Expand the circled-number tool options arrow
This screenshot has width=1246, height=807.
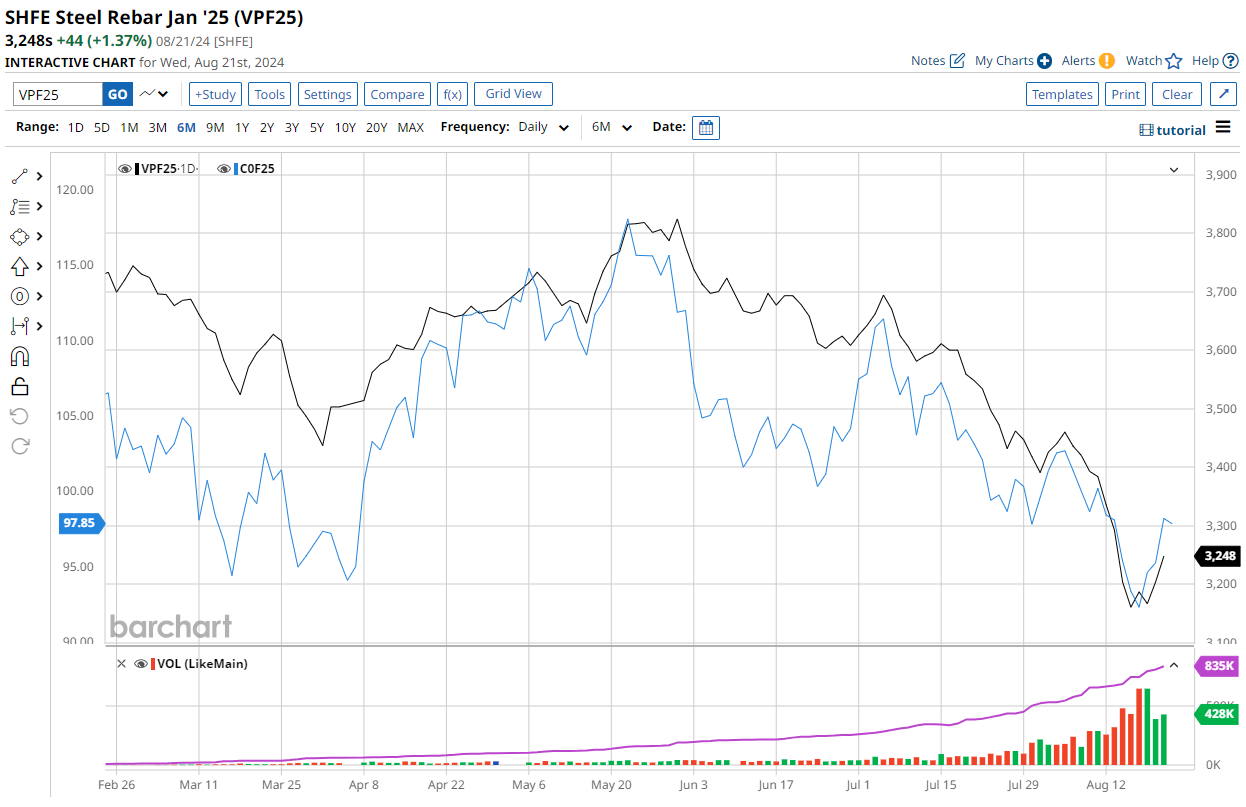pos(39,296)
